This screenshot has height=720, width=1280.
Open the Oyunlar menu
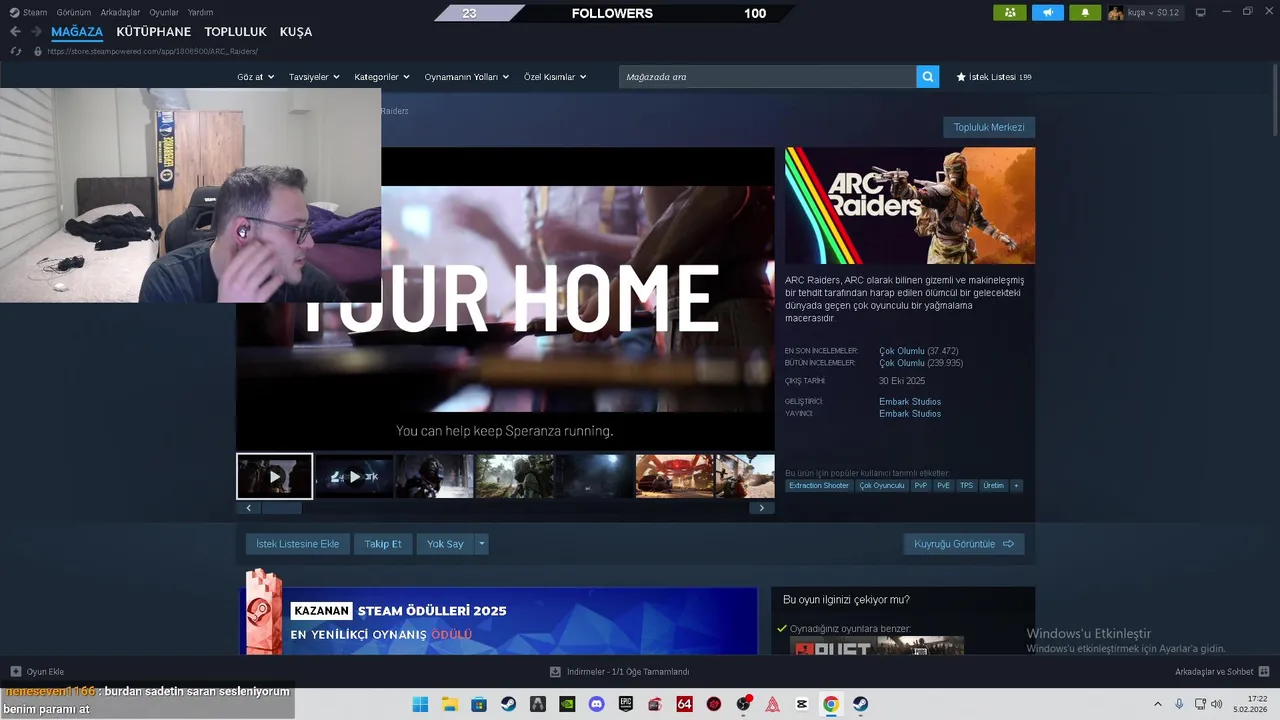pos(164,12)
